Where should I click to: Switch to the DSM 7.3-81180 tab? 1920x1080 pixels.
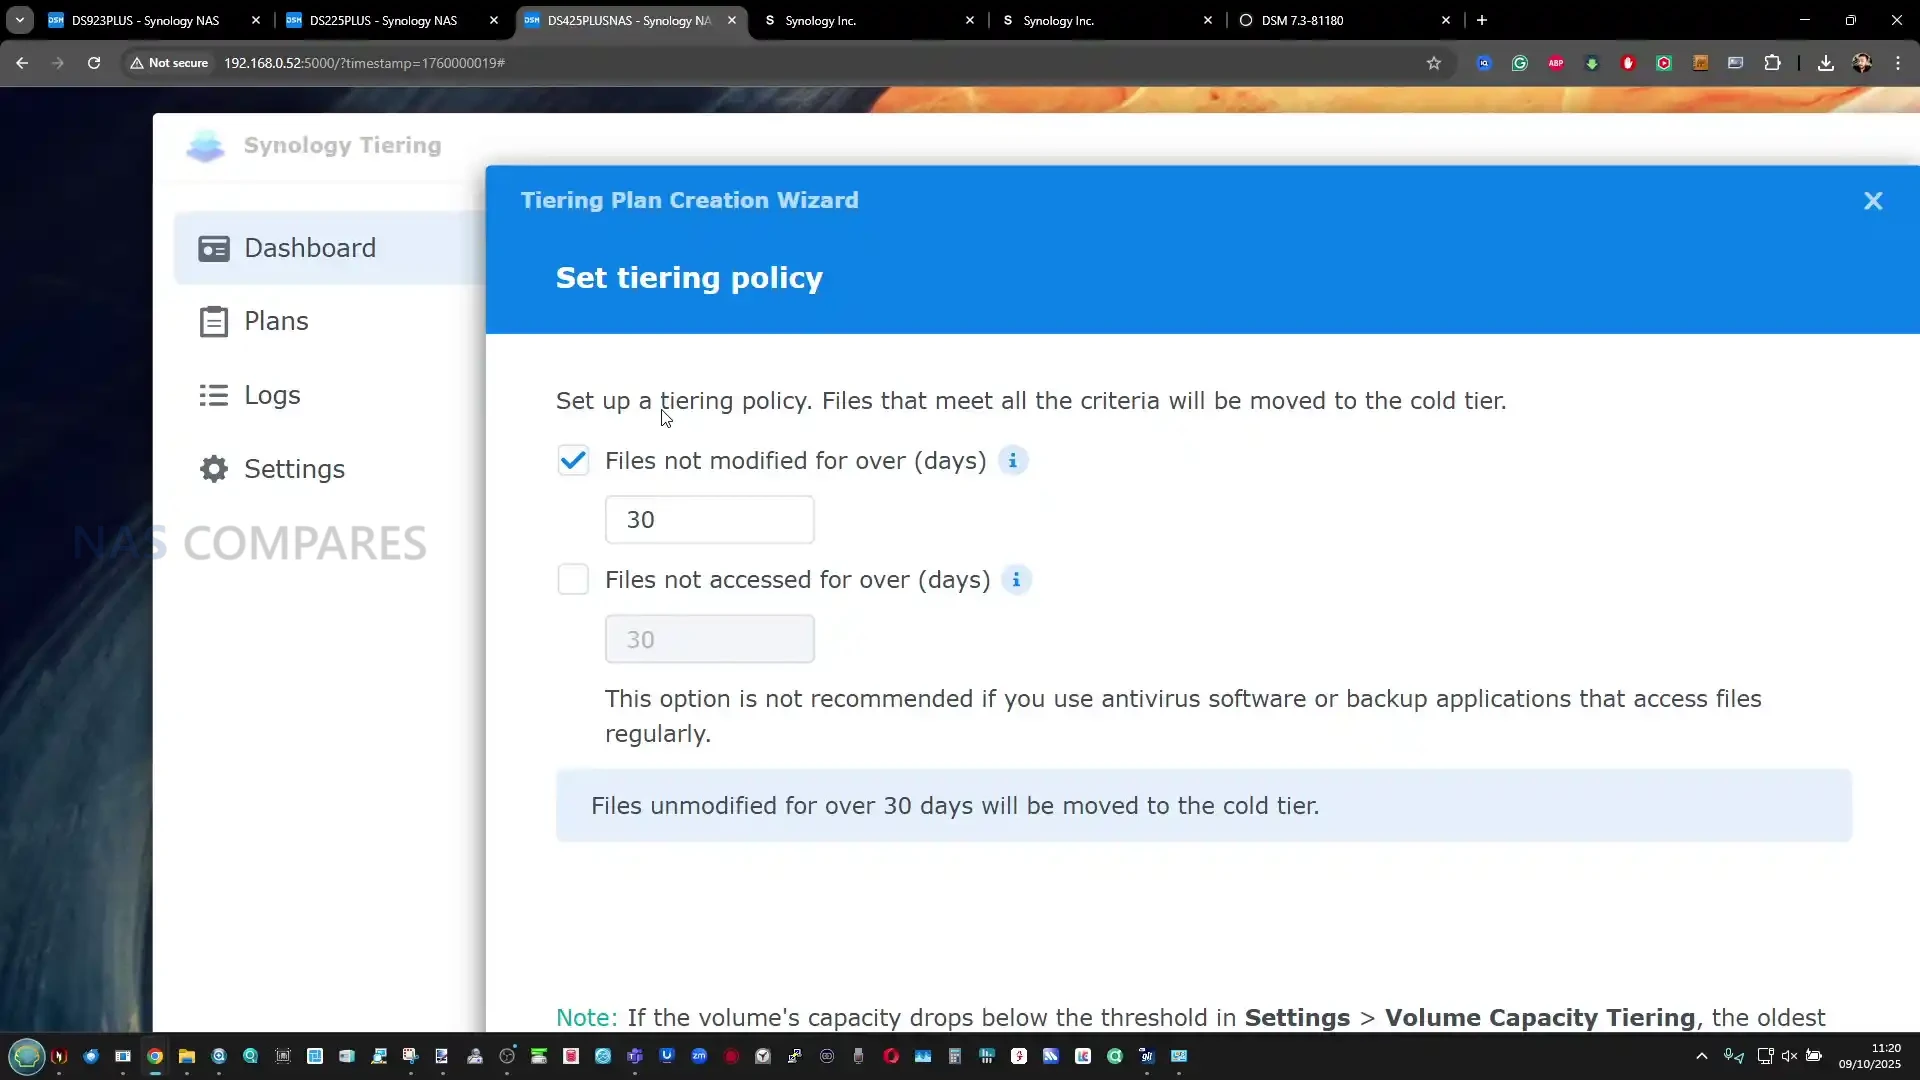1302,20
